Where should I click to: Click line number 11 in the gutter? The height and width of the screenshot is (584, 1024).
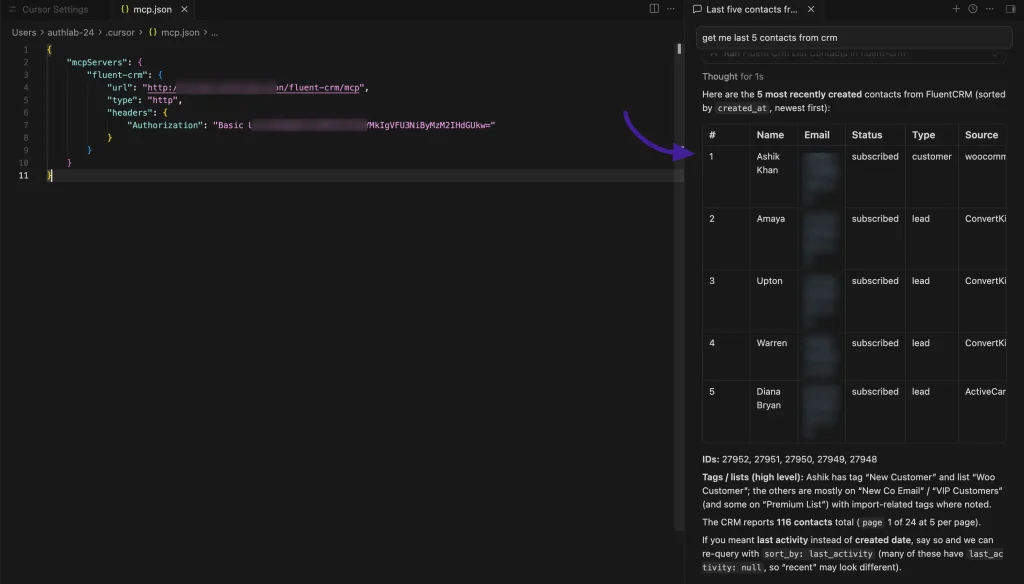coord(24,175)
